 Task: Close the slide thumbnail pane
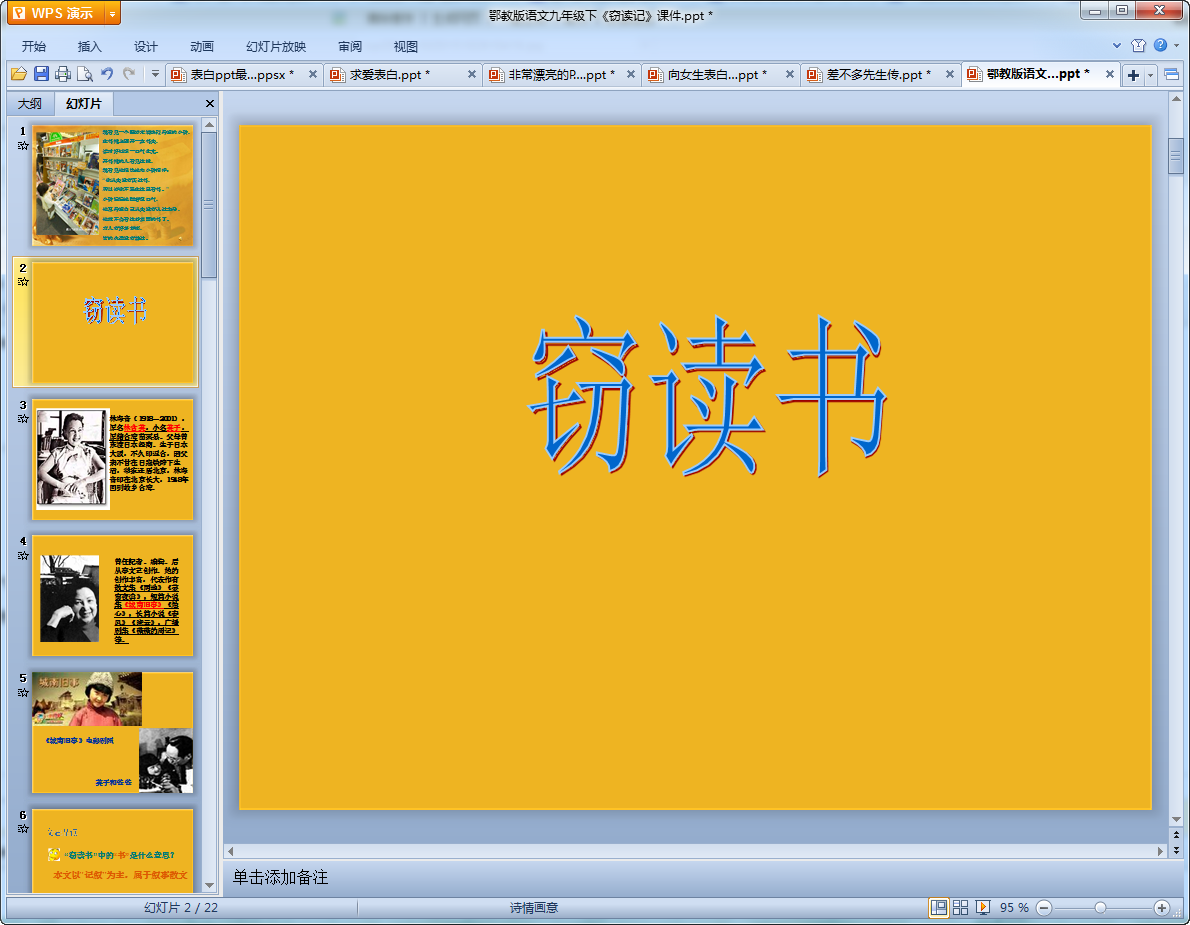(x=210, y=103)
